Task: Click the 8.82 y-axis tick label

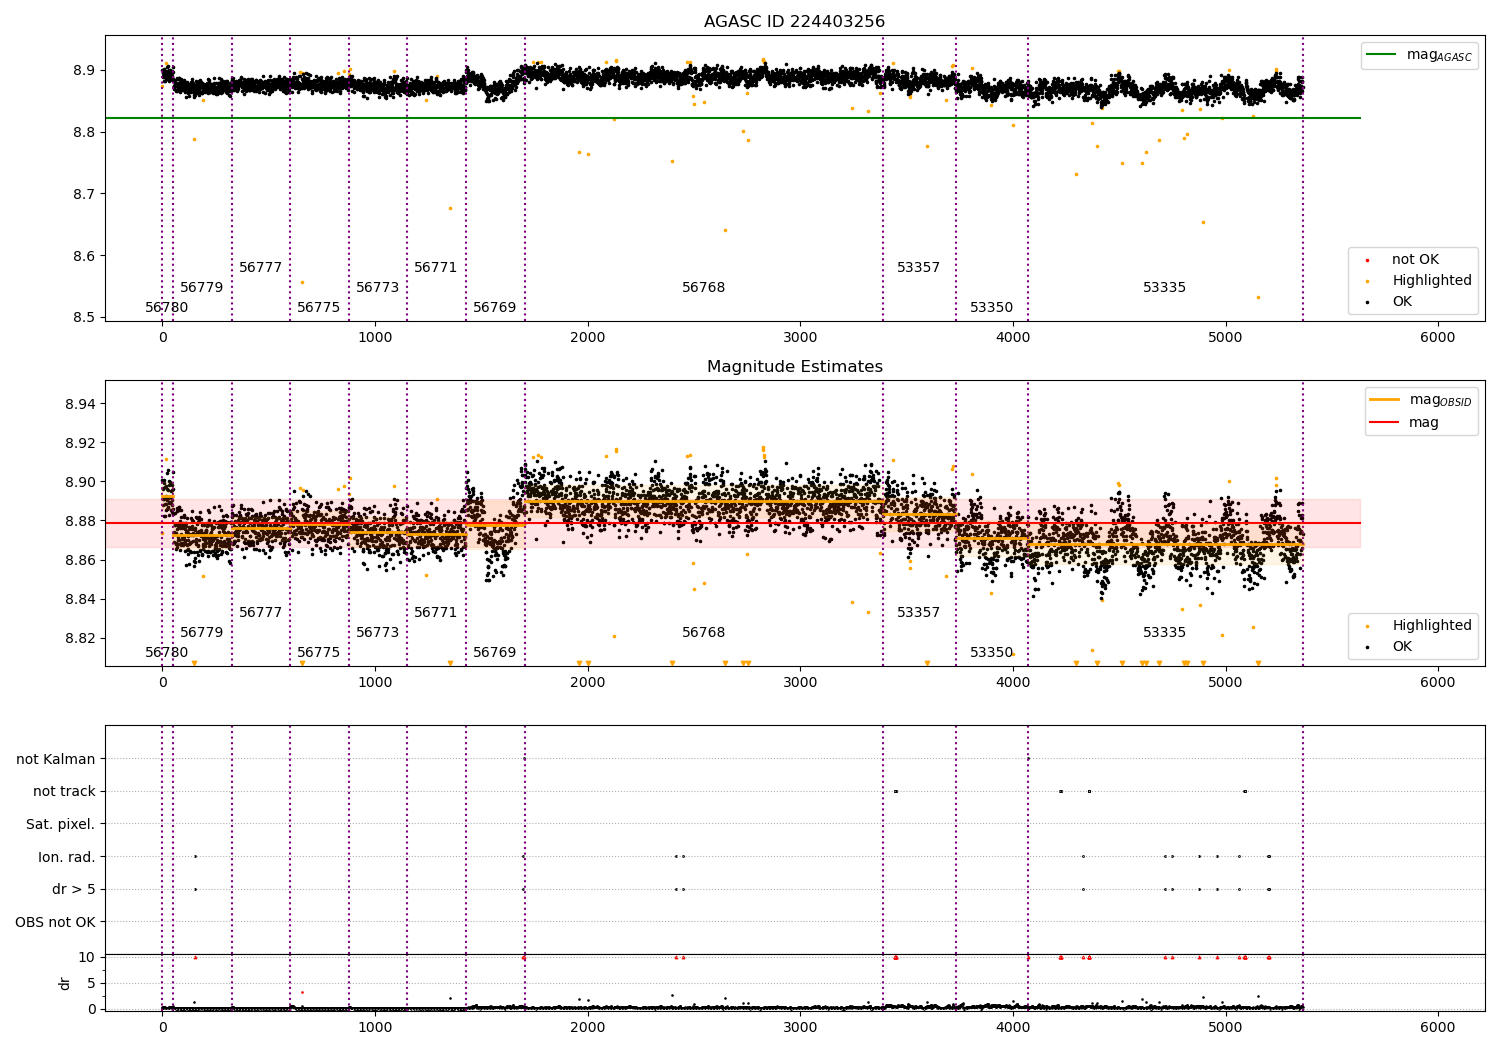Action: tap(80, 639)
